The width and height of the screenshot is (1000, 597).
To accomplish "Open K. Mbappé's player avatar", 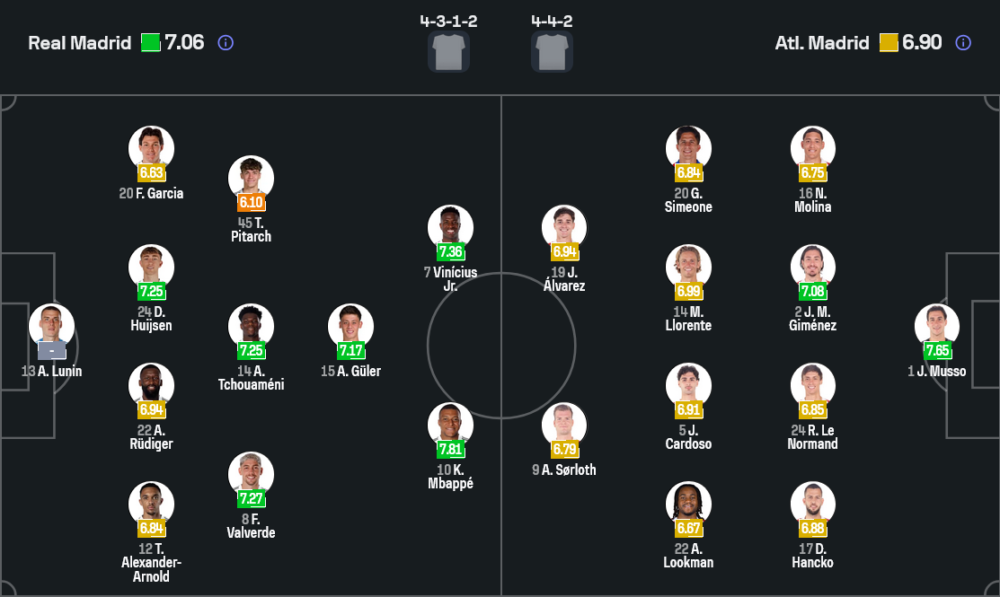I will (451, 425).
